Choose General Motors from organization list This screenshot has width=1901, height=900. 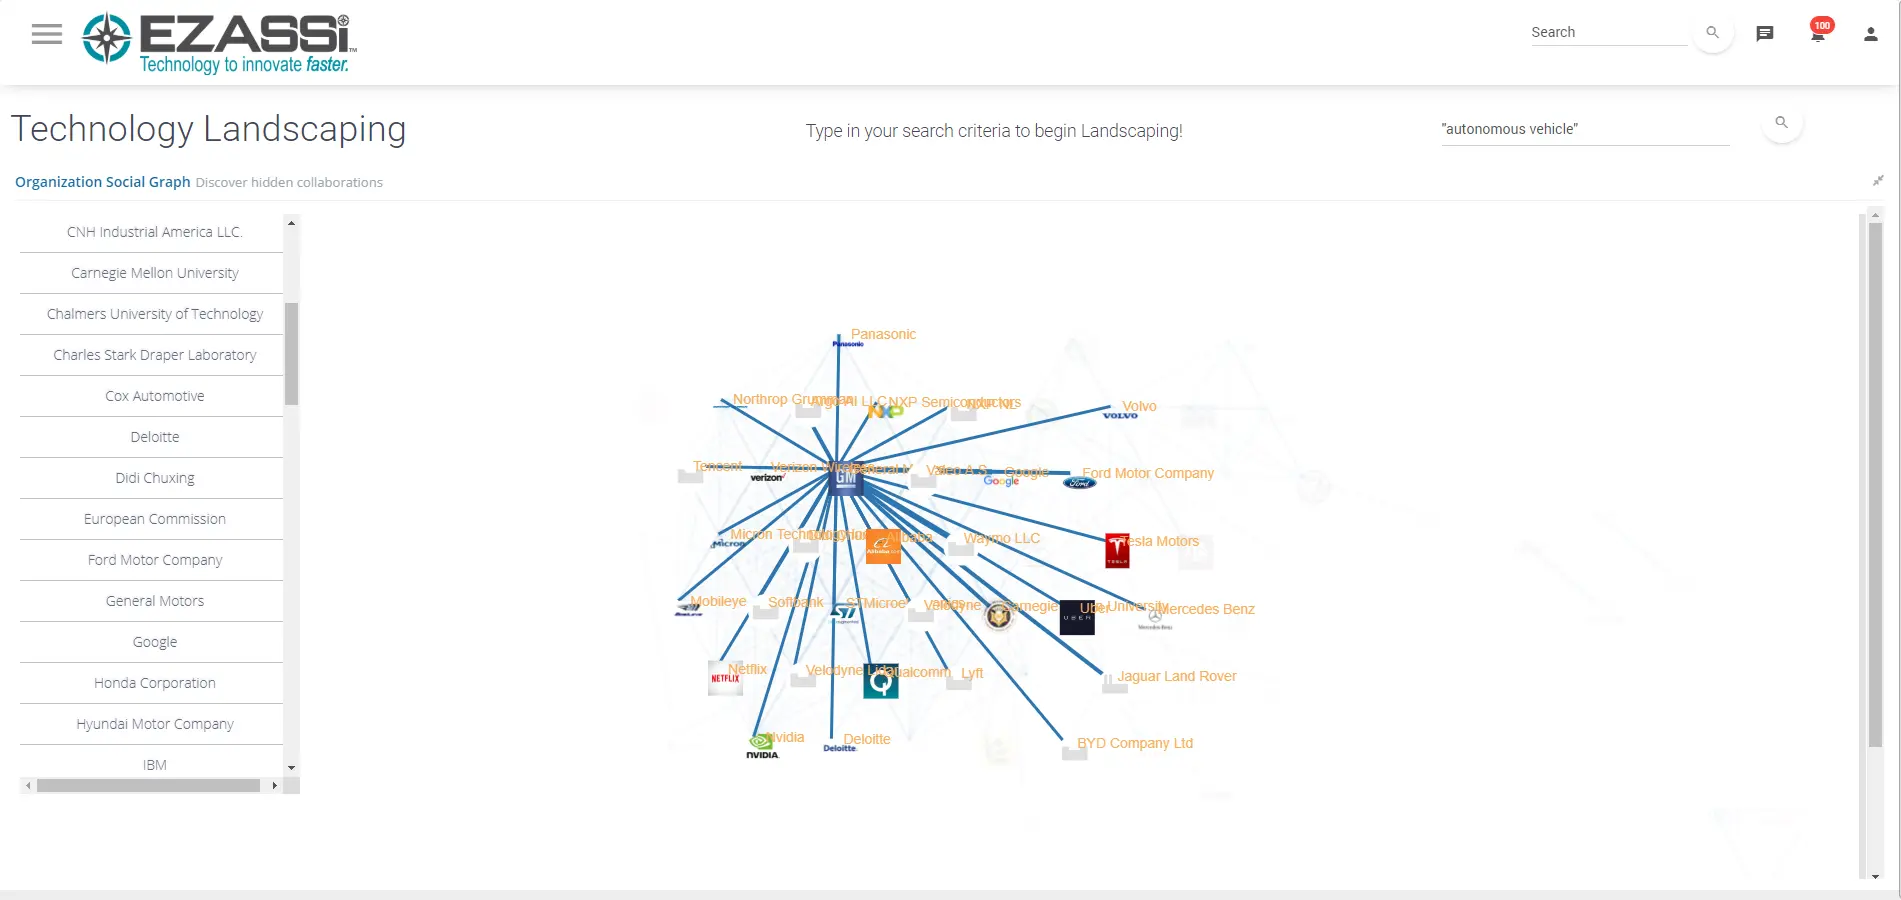click(155, 601)
